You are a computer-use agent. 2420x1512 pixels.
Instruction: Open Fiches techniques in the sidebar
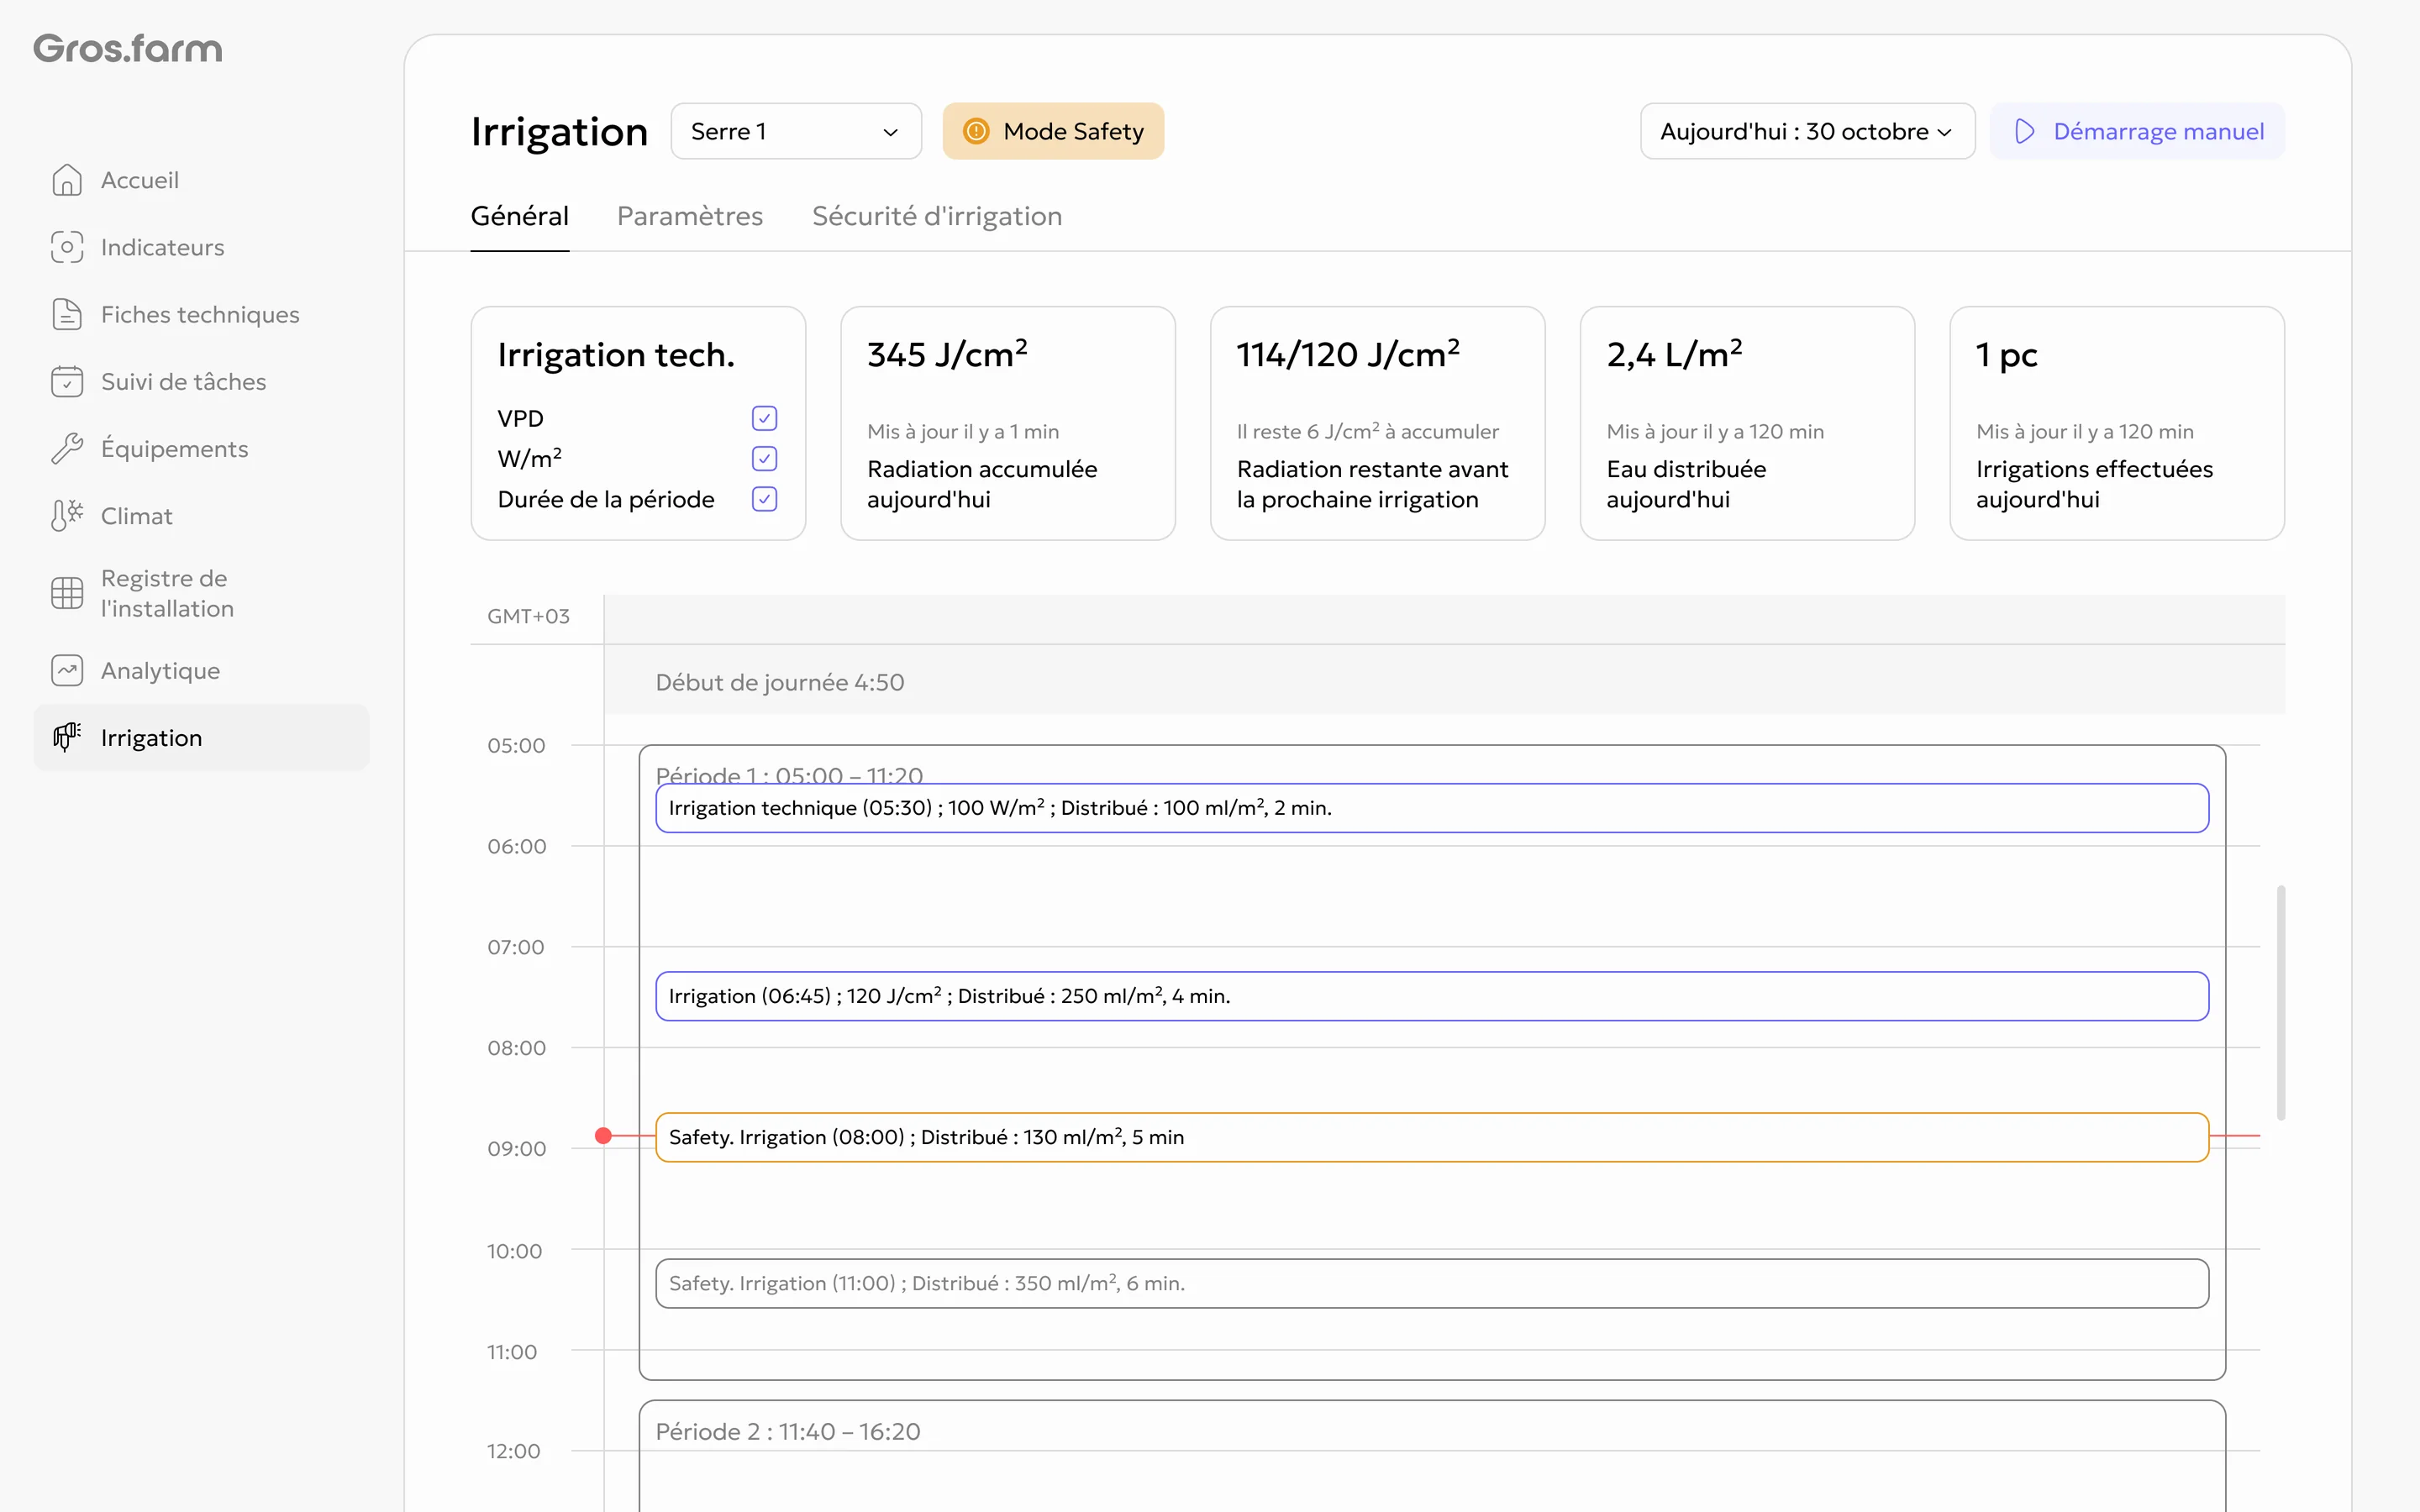click(x=202, y=314)
